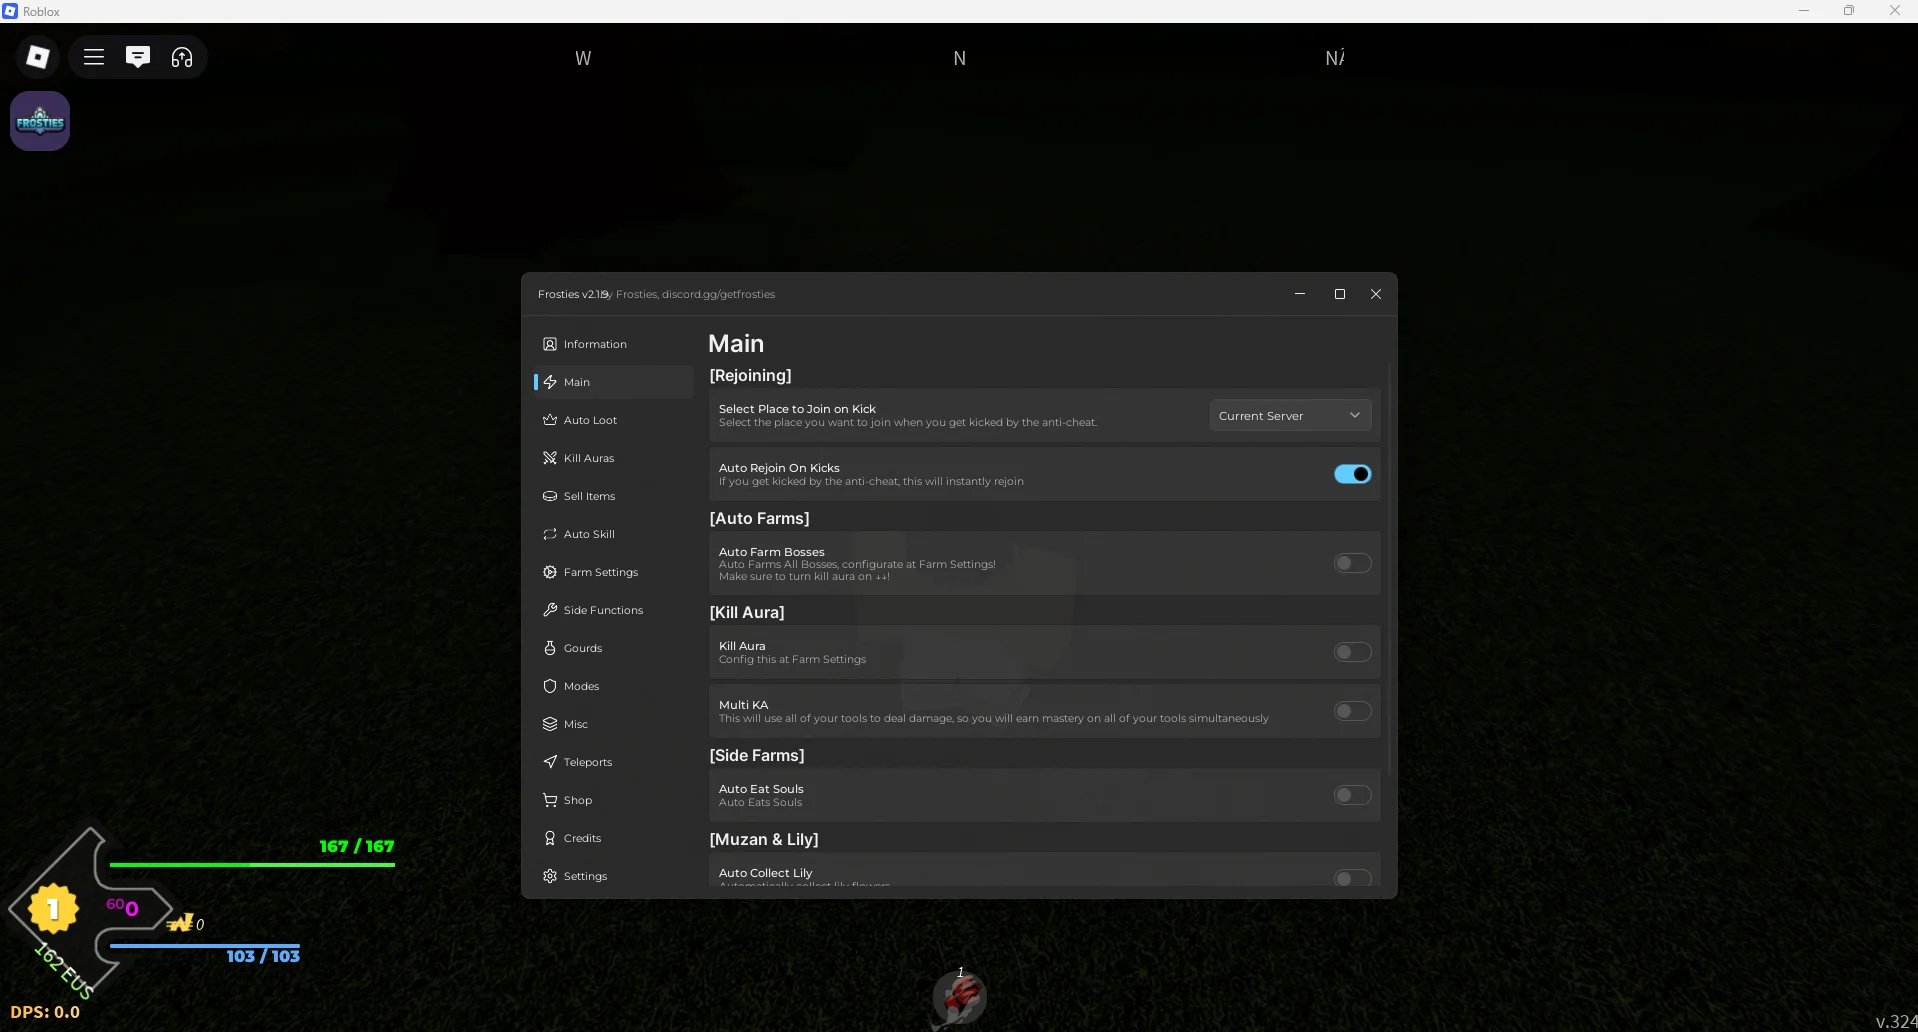The height and width of the screenshot is (1032, 1918).
Task: Click the [Kill Aura] section heading
Action: [x=747, y=612]
